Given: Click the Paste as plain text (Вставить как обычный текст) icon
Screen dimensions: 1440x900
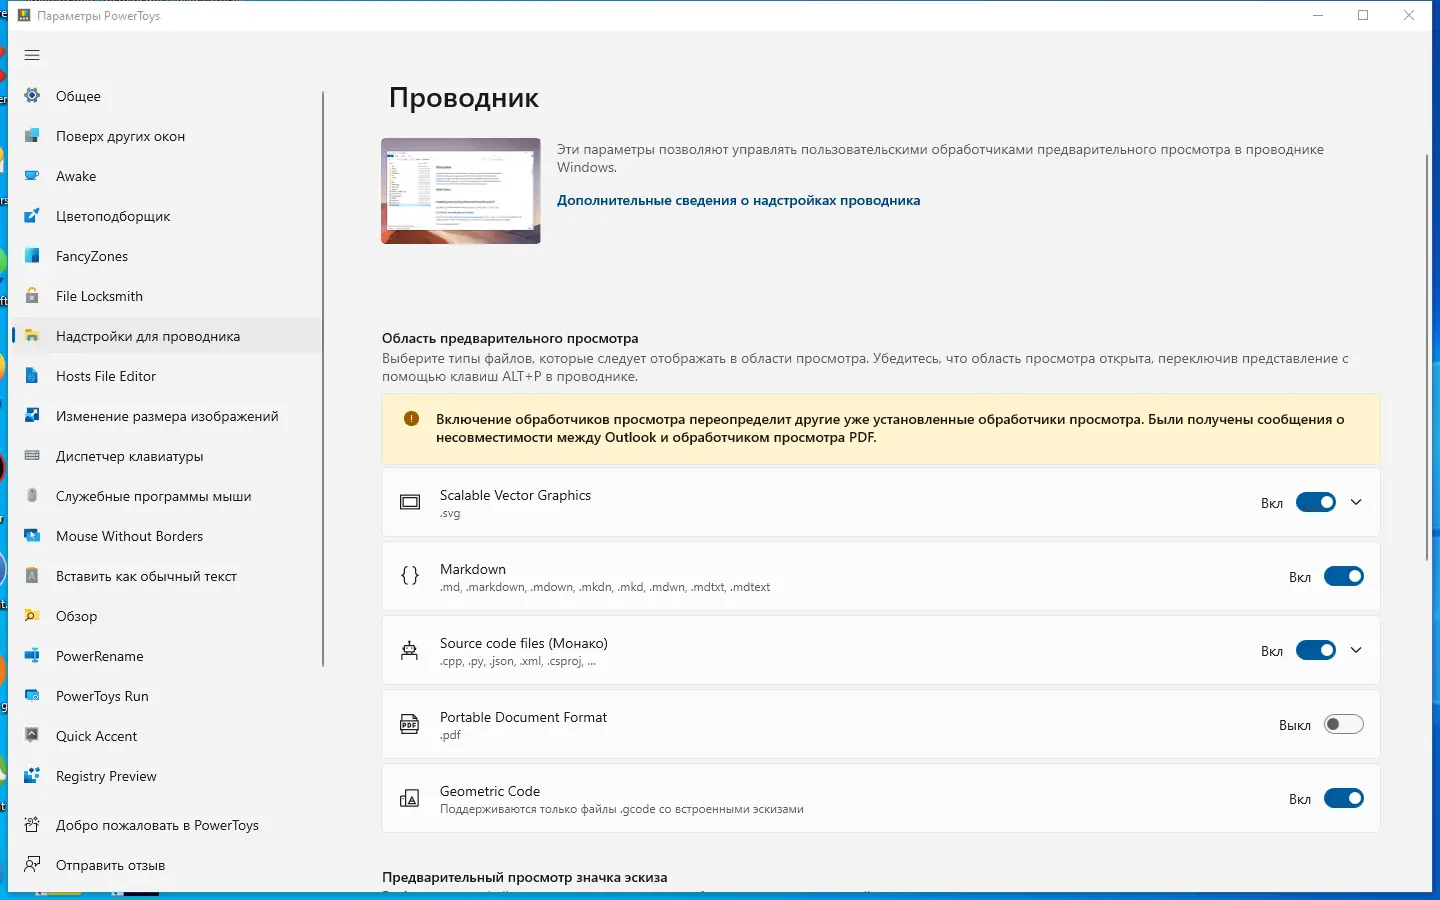Looking at the screenshot, I should coord(32,576).
